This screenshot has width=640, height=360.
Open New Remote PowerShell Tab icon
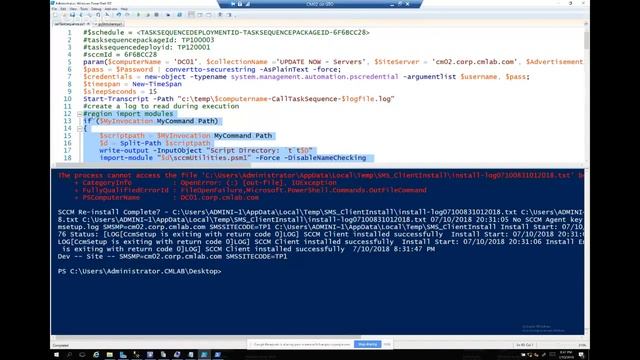point(168,15)
